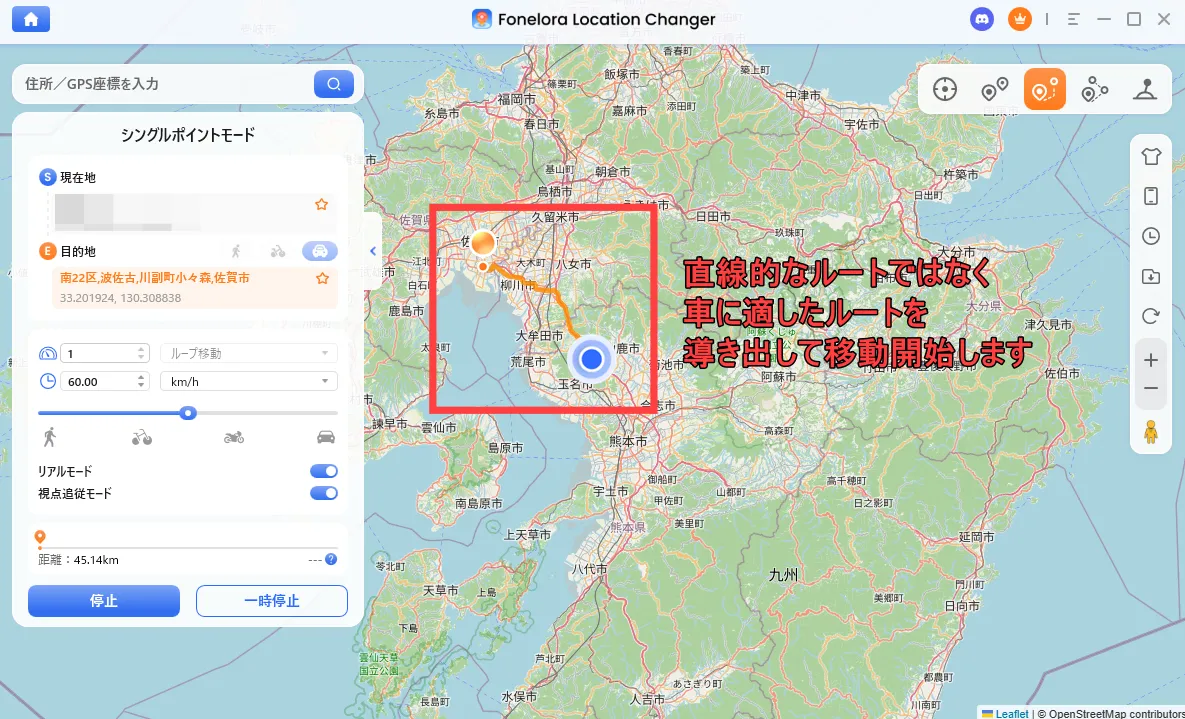Open the ループ移動 dropdown

(x=249, y=353)
